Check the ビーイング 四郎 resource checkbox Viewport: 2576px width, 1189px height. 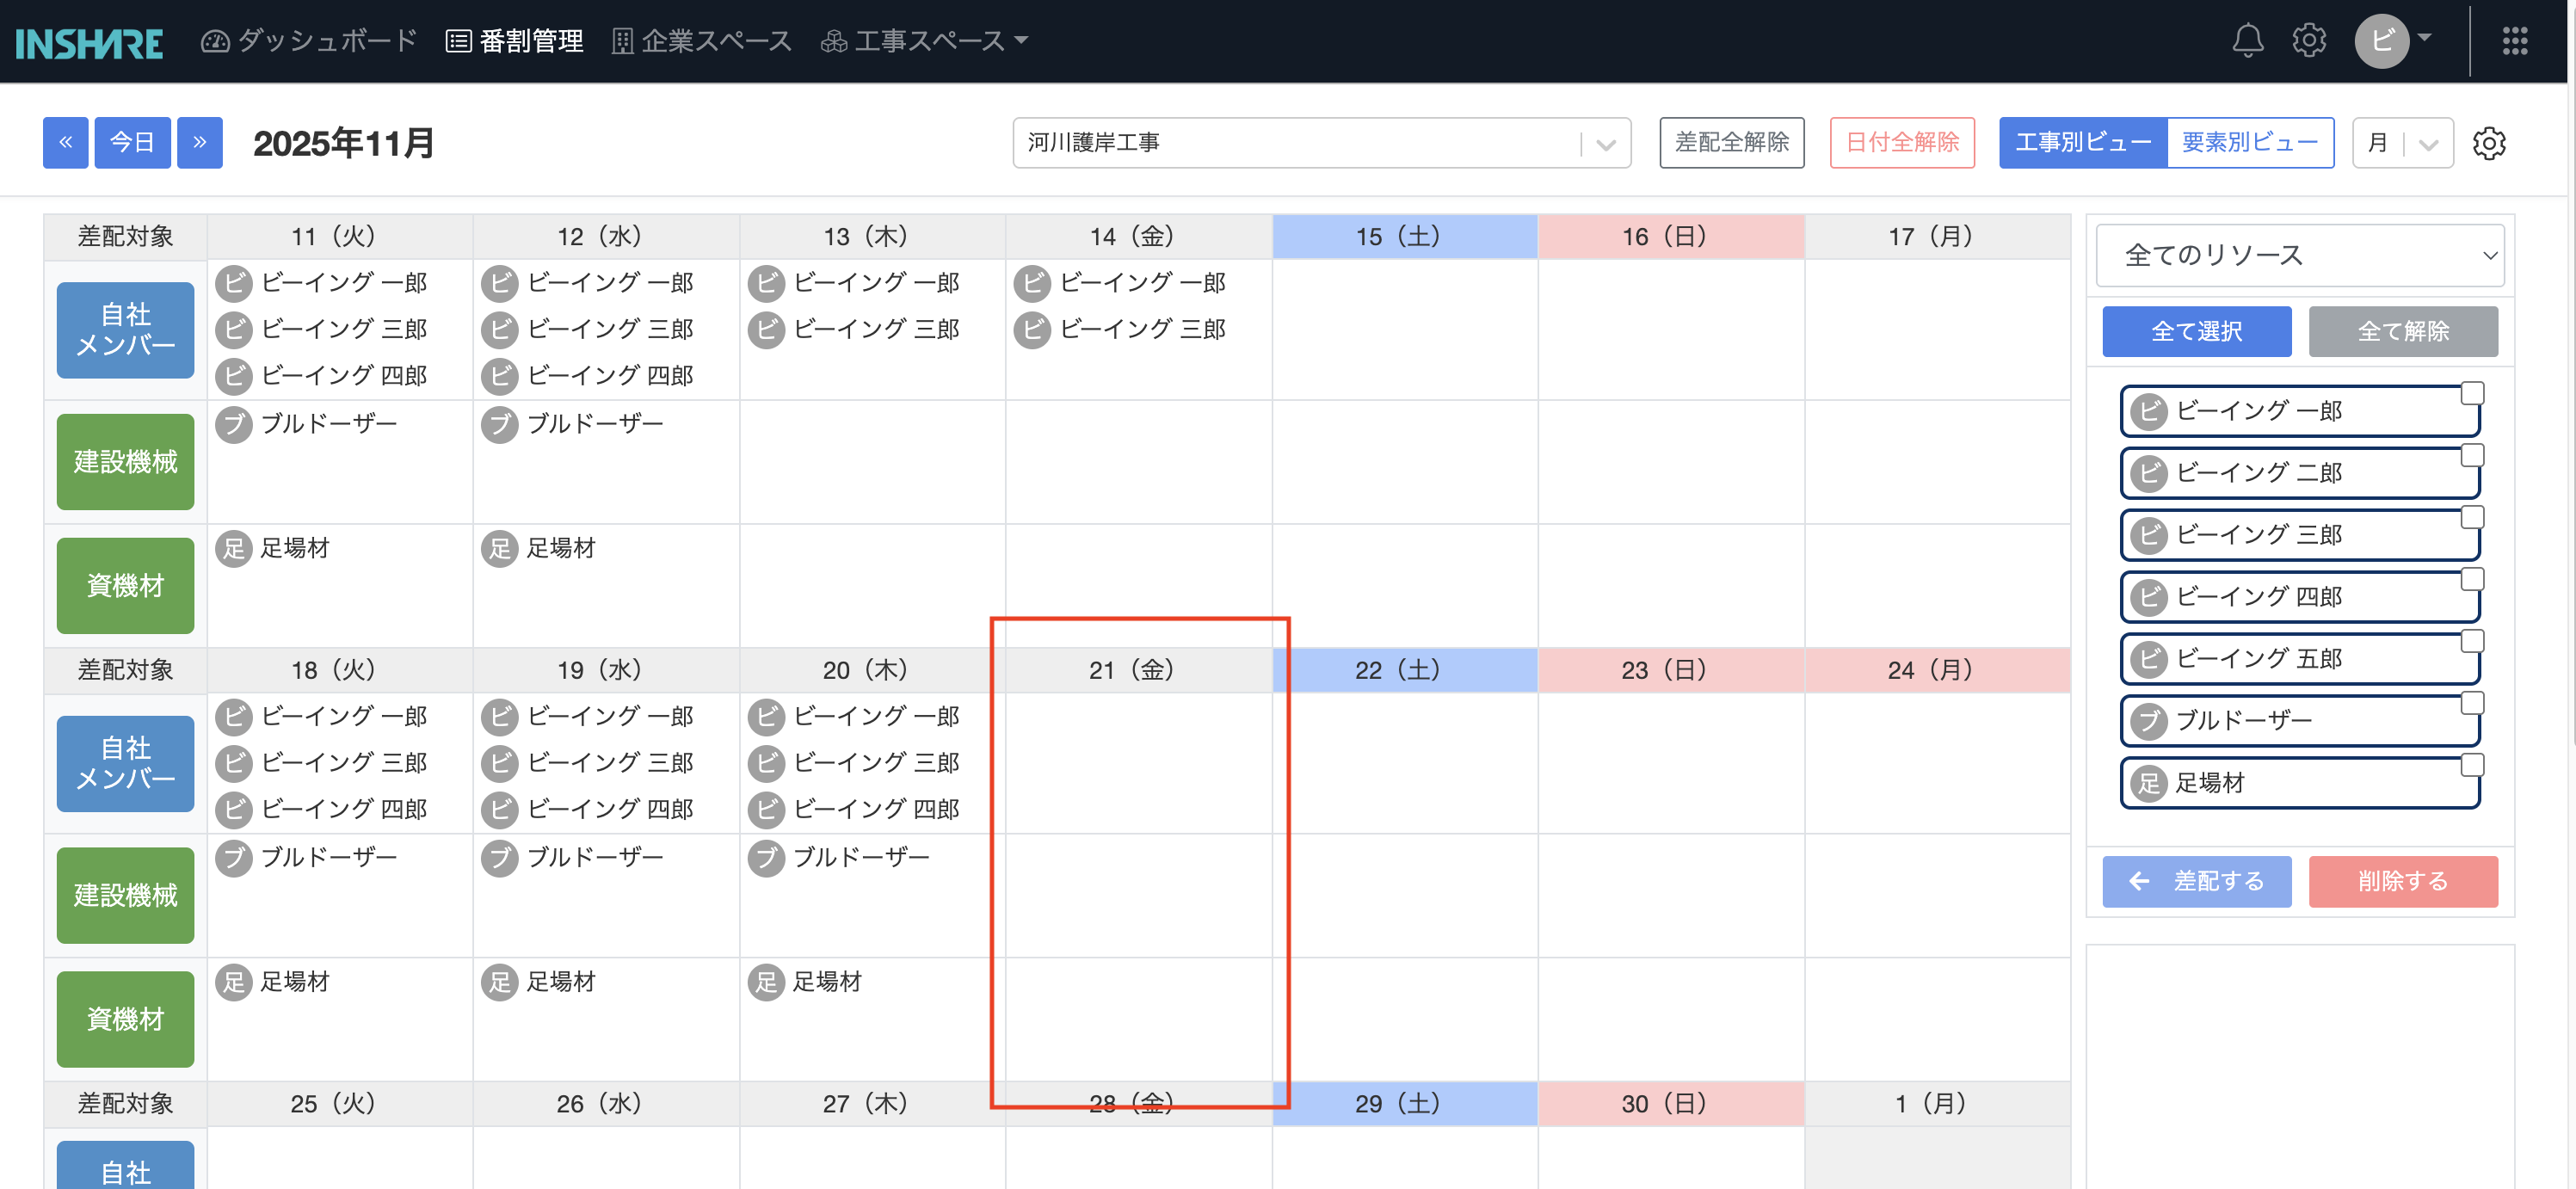pyautogui.click(x=2472, y=579)
